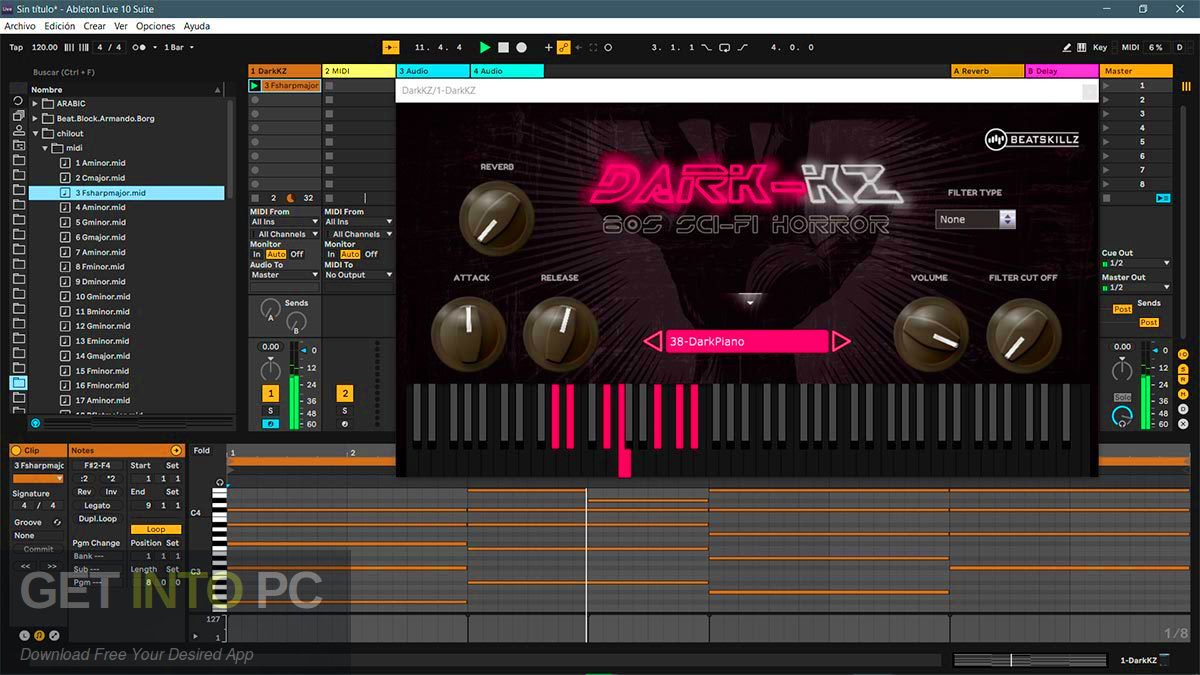Toggle the Sends section selector icon
Screen dimensions: 1200x675
point(1184,369)
